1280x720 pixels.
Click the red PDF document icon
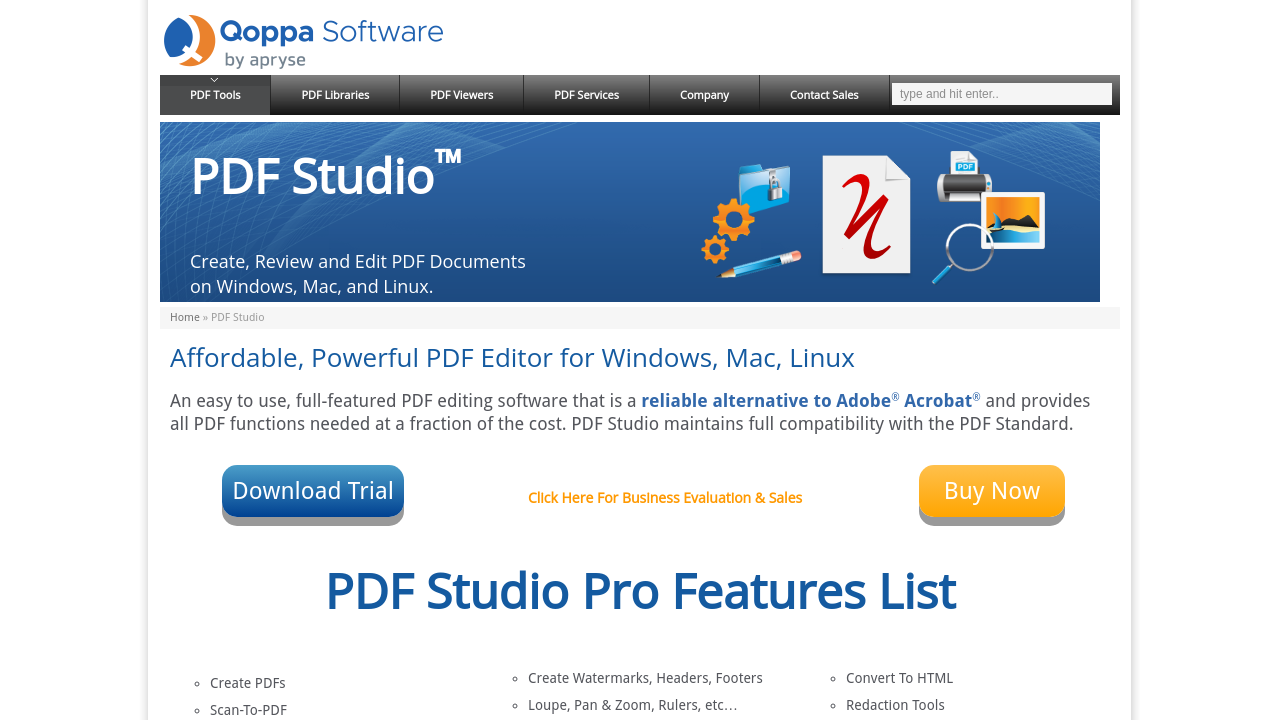[x=866, y=214]
